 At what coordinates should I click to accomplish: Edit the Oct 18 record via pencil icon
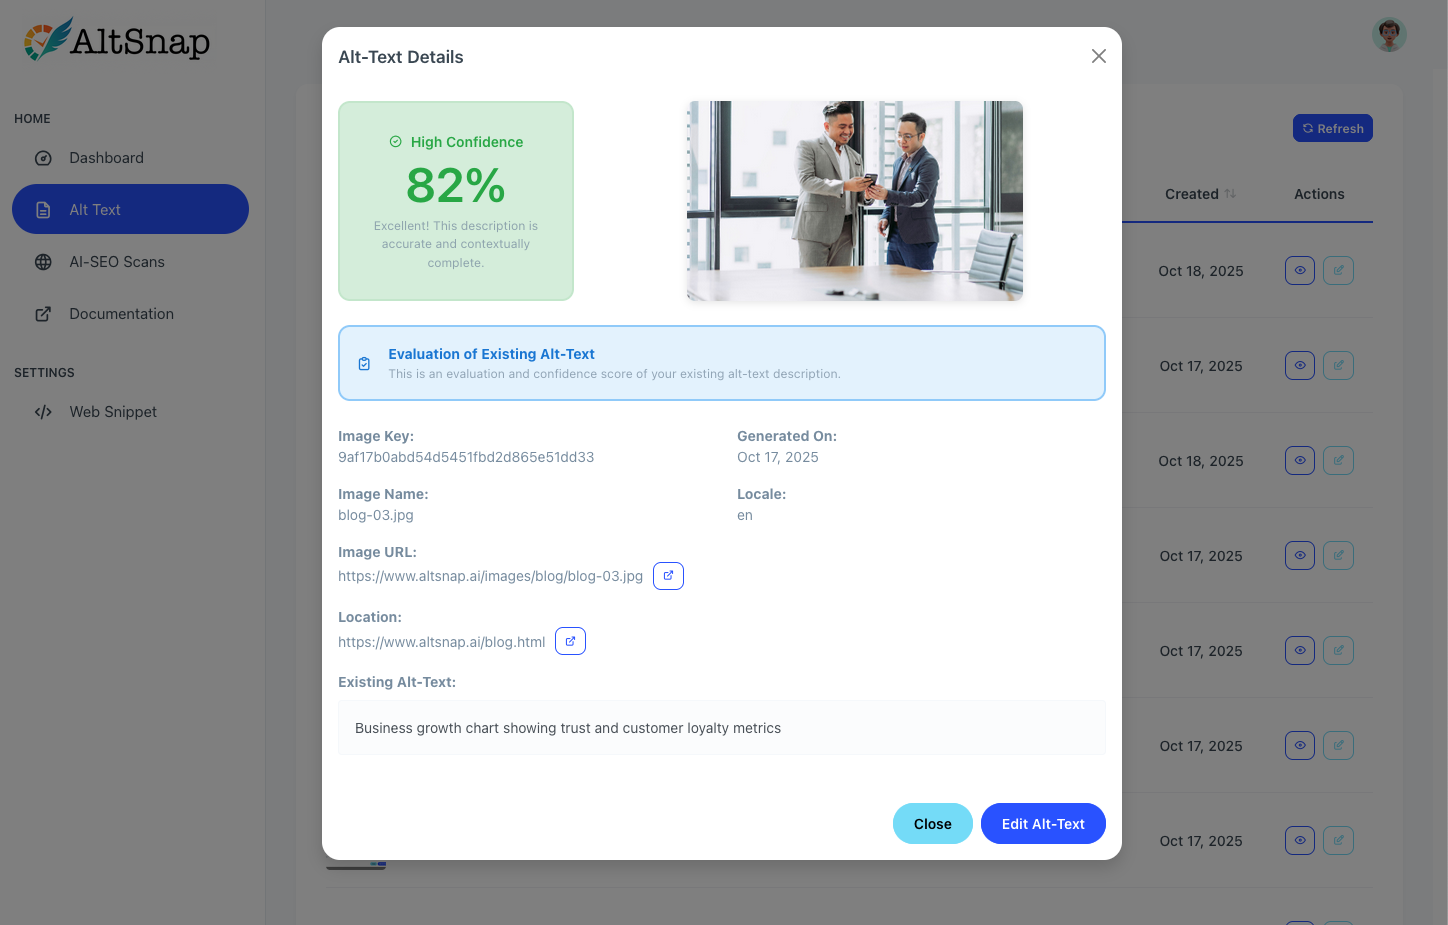coord(1338,270)
